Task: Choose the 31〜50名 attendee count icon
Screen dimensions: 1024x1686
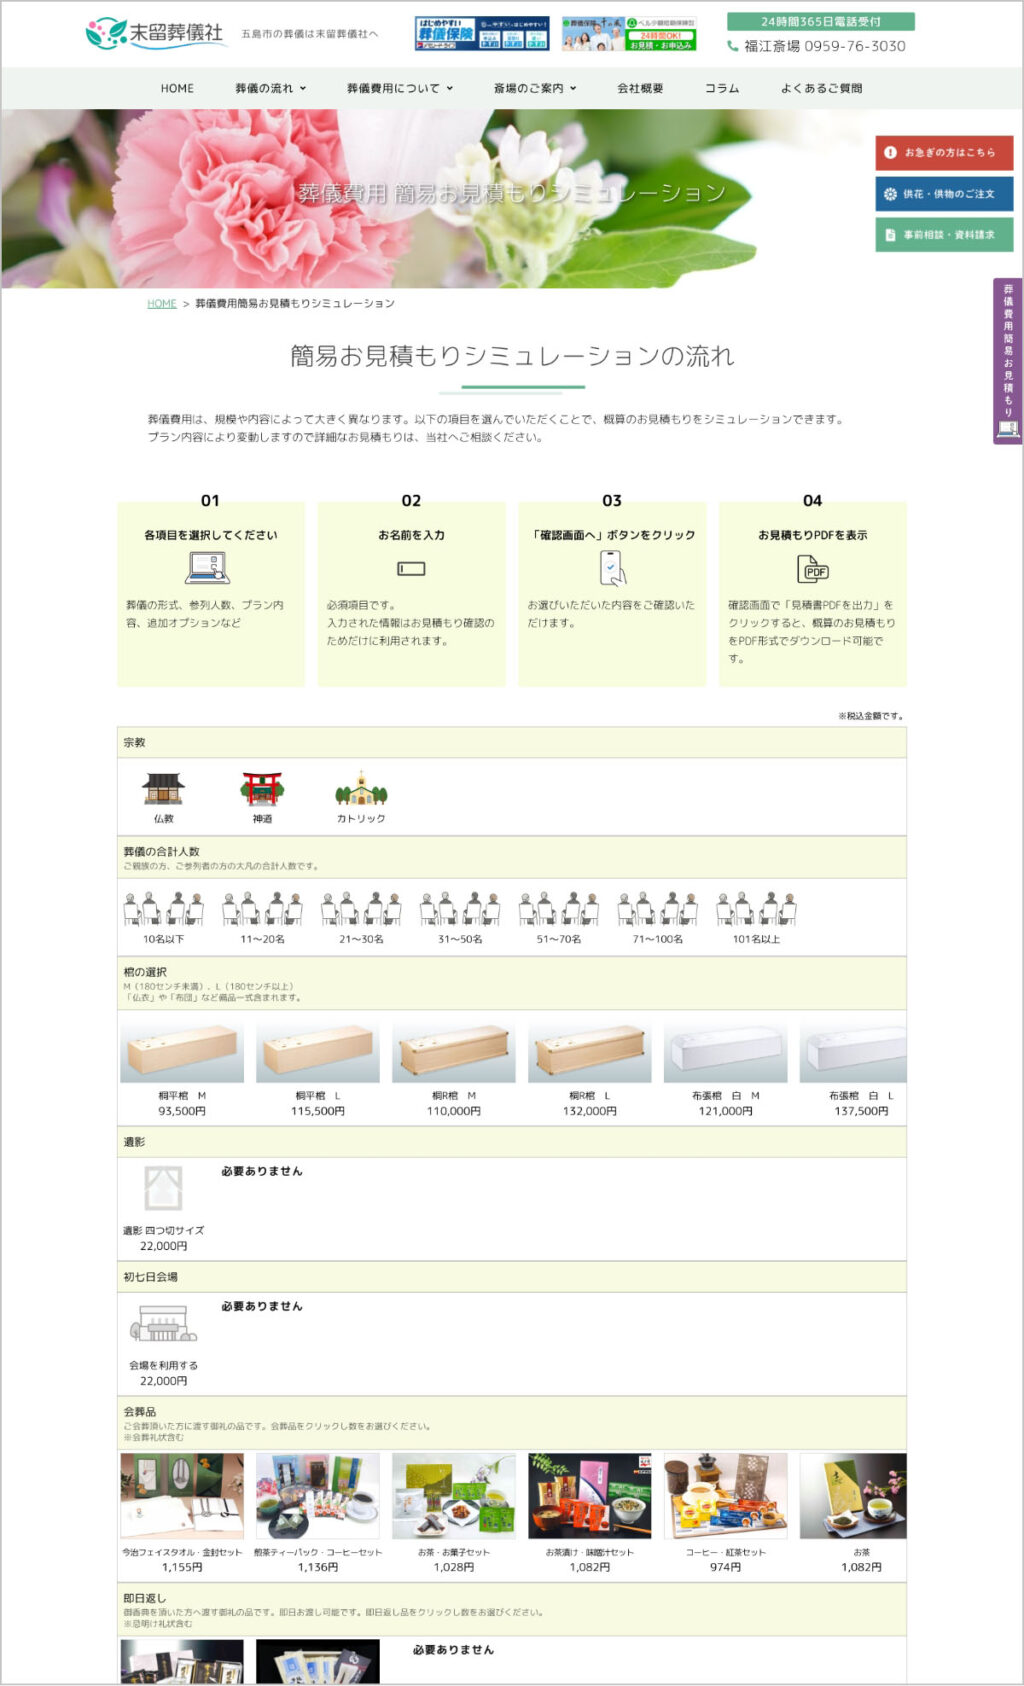Action: click(460, 909)
